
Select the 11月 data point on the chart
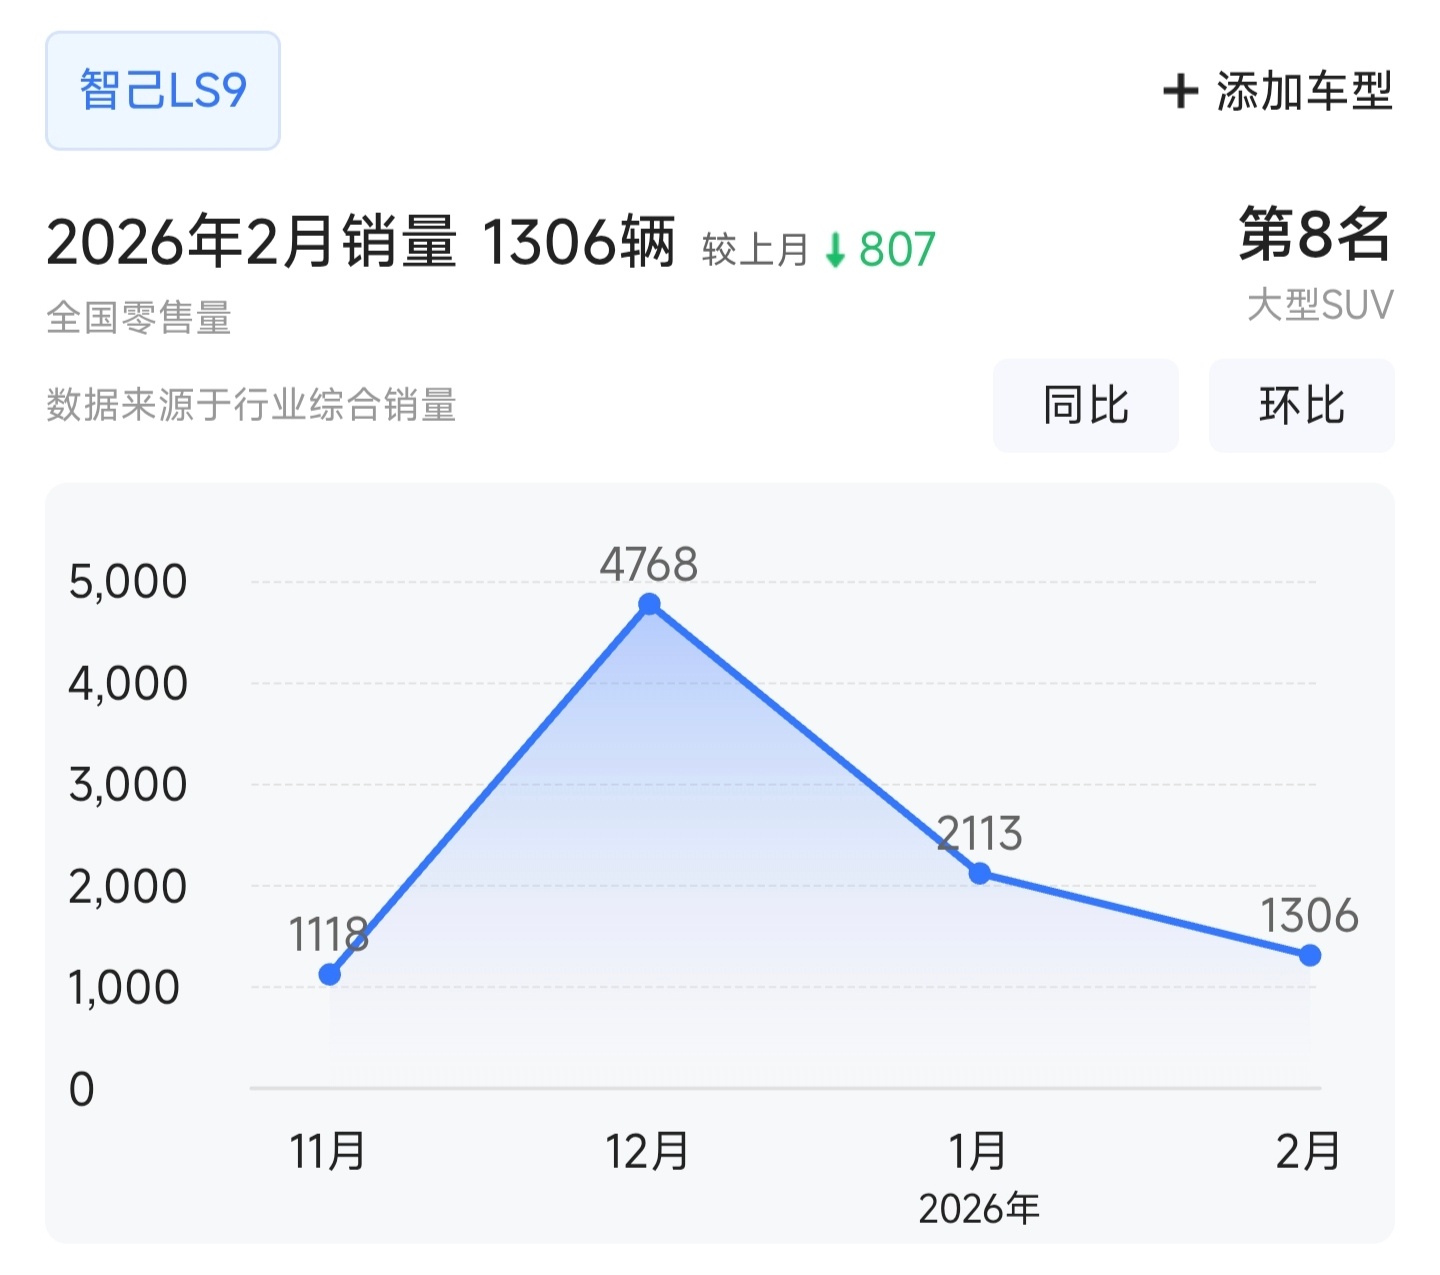pyautogui.click(x=330, y=974)
